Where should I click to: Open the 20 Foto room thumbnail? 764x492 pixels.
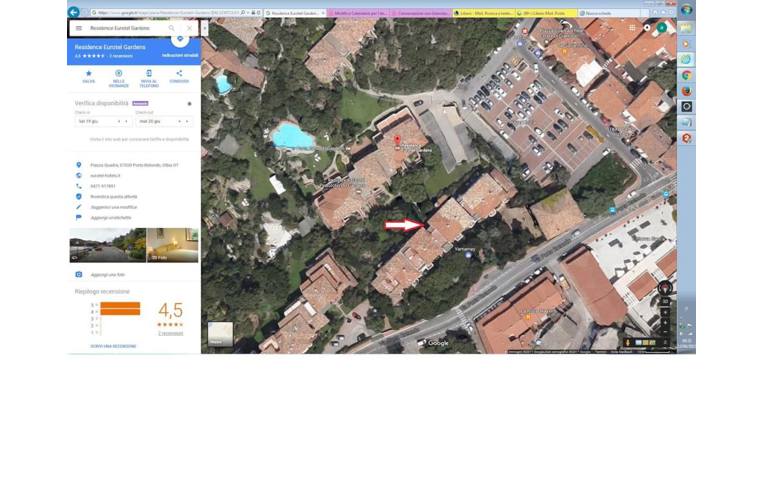(172, 245)
